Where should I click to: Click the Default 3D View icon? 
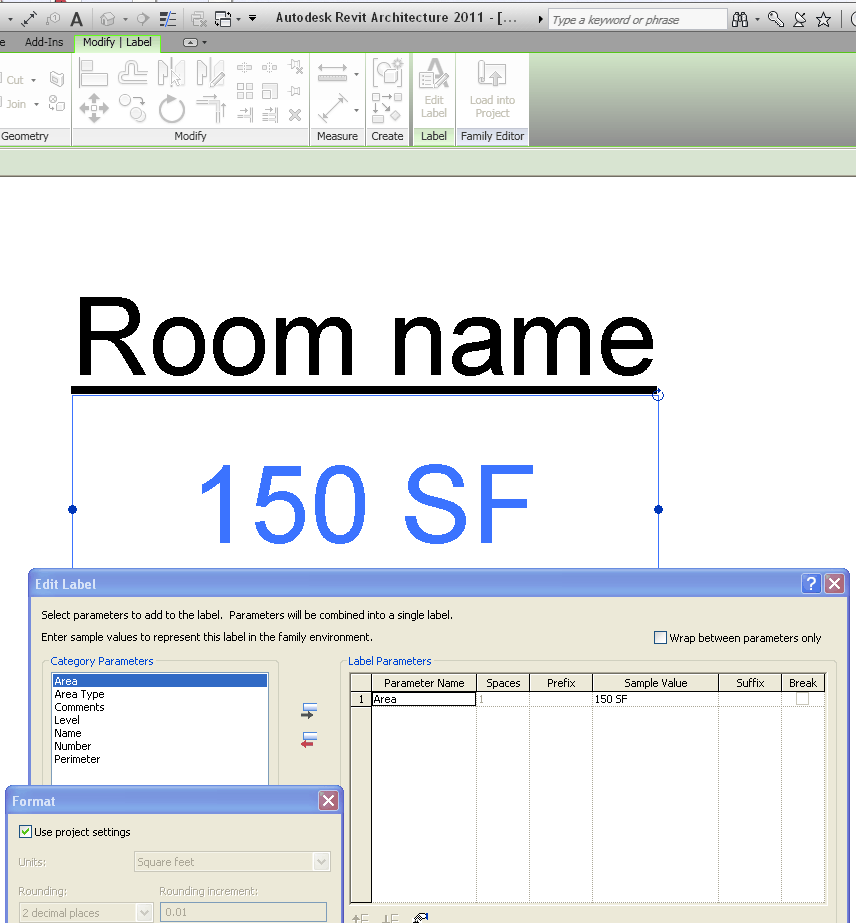coord(108,19)
